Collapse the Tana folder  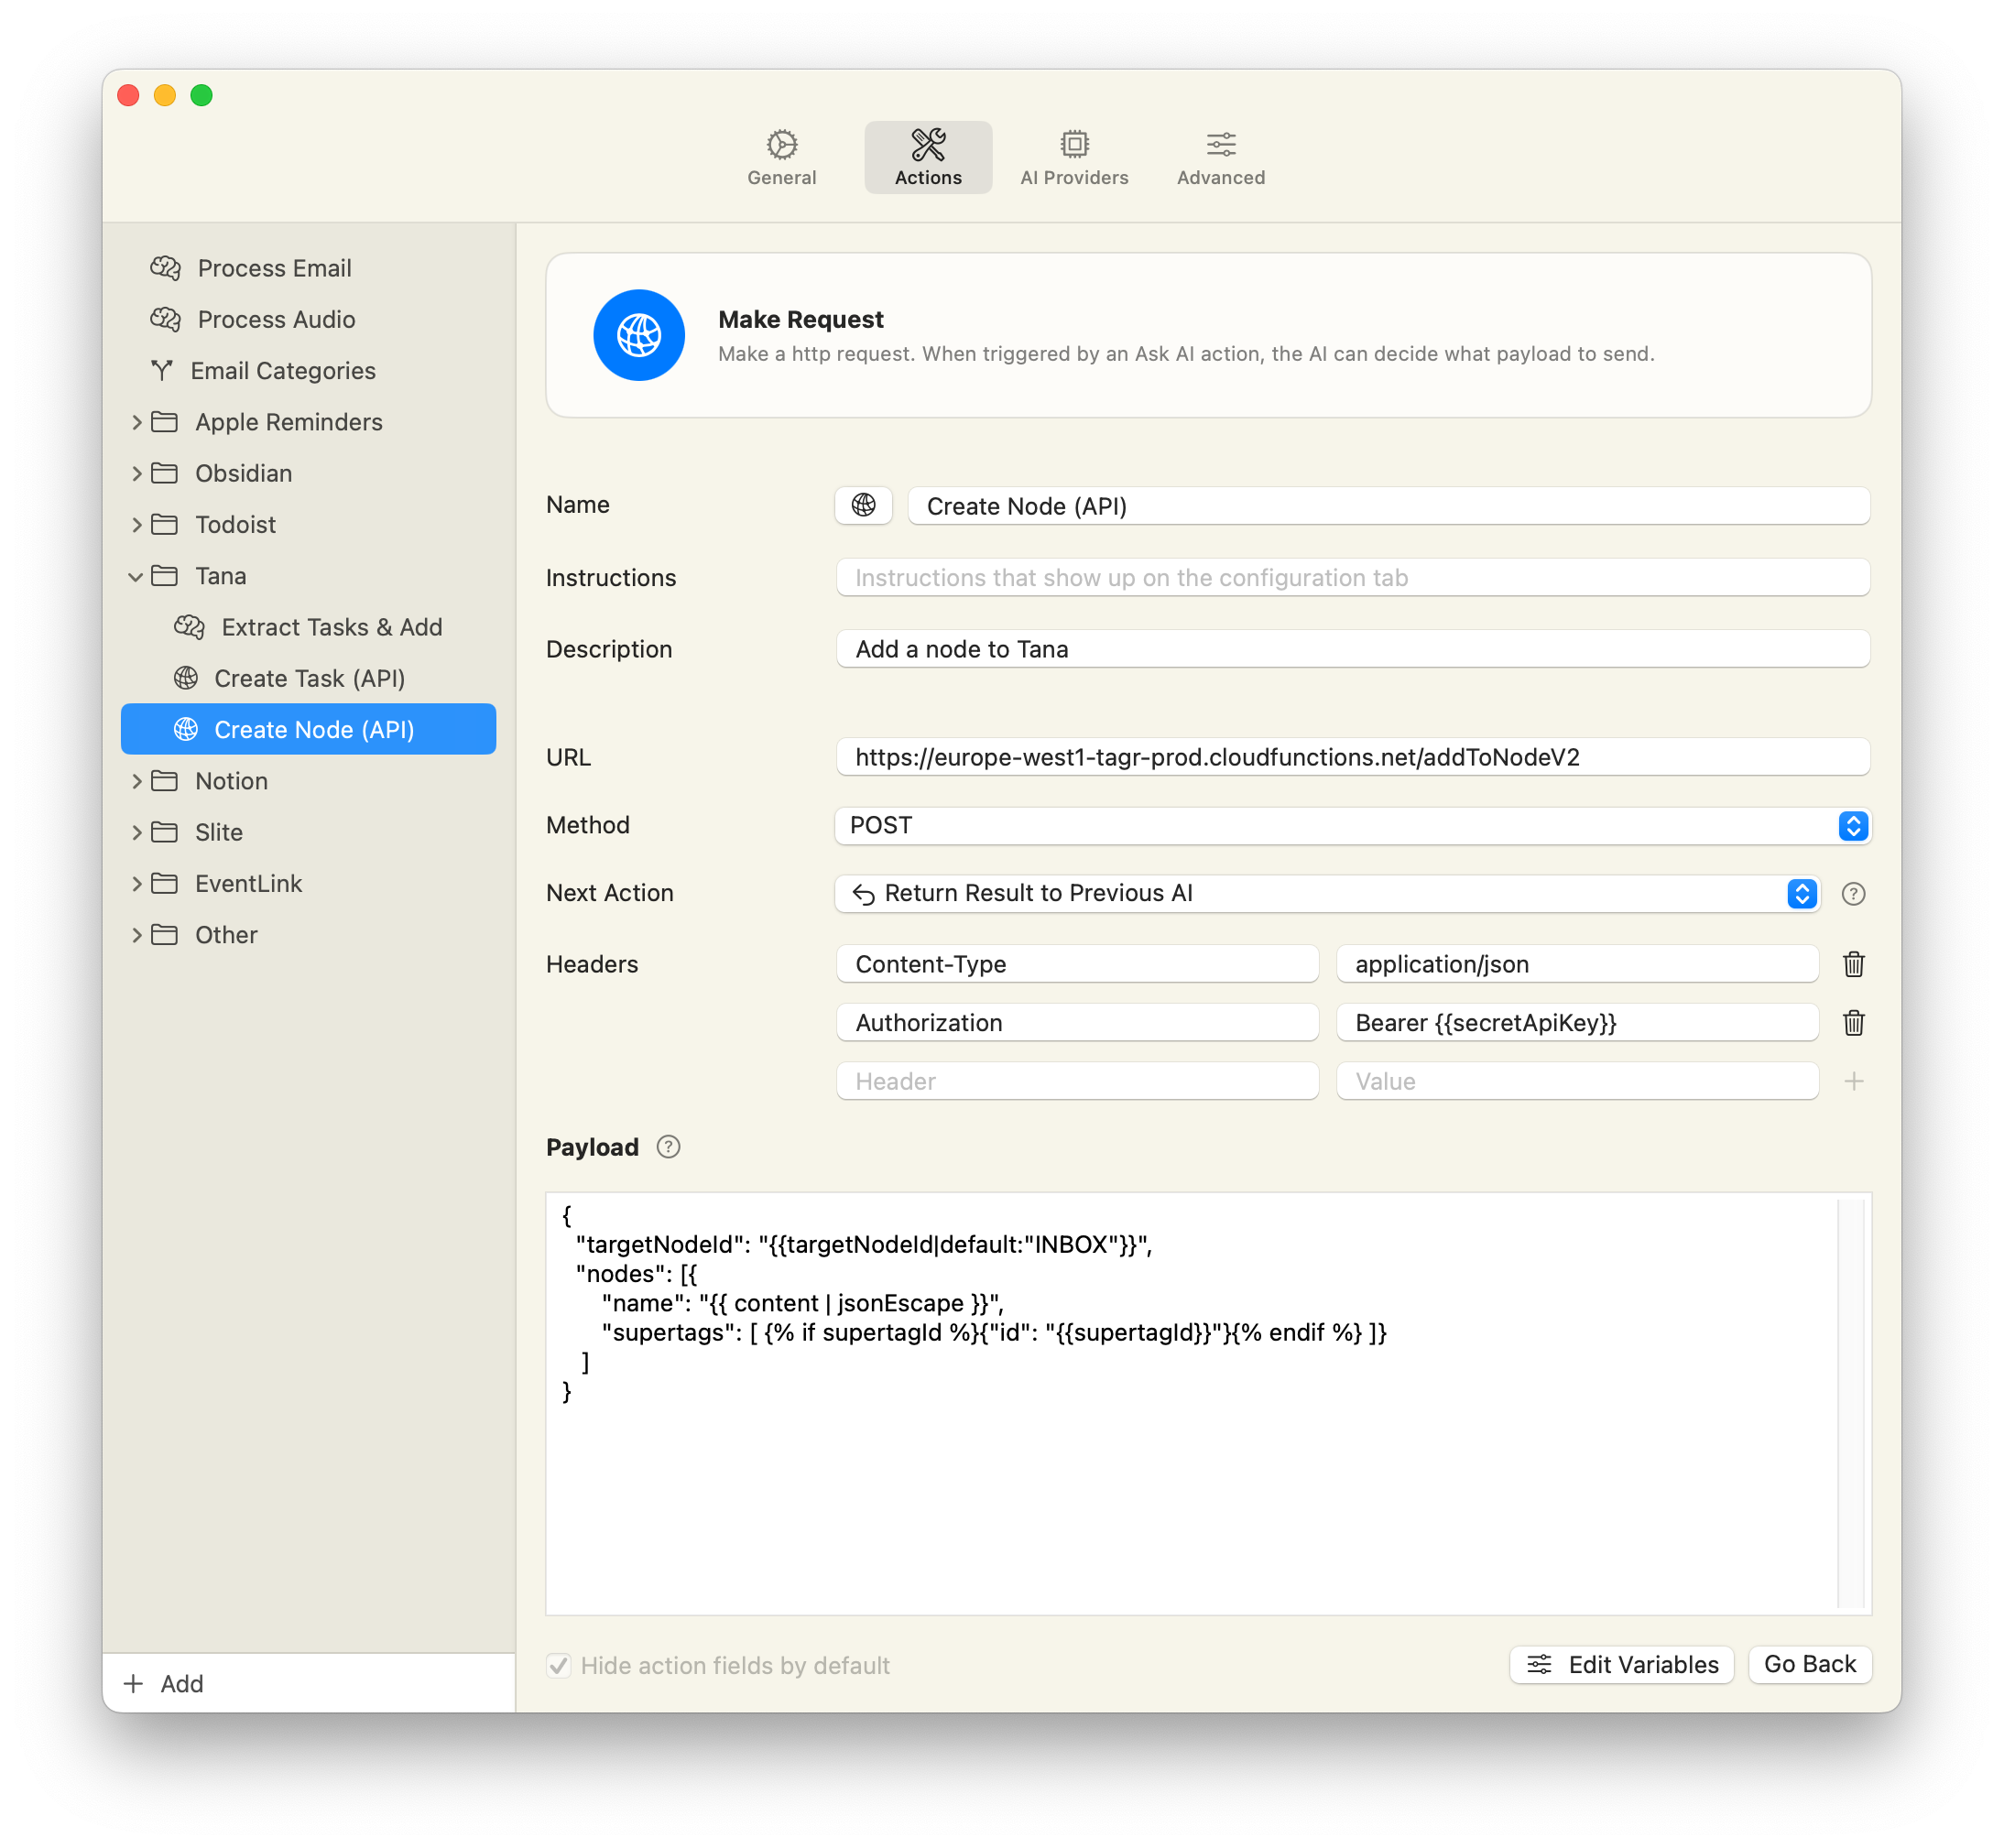(136, 576)
